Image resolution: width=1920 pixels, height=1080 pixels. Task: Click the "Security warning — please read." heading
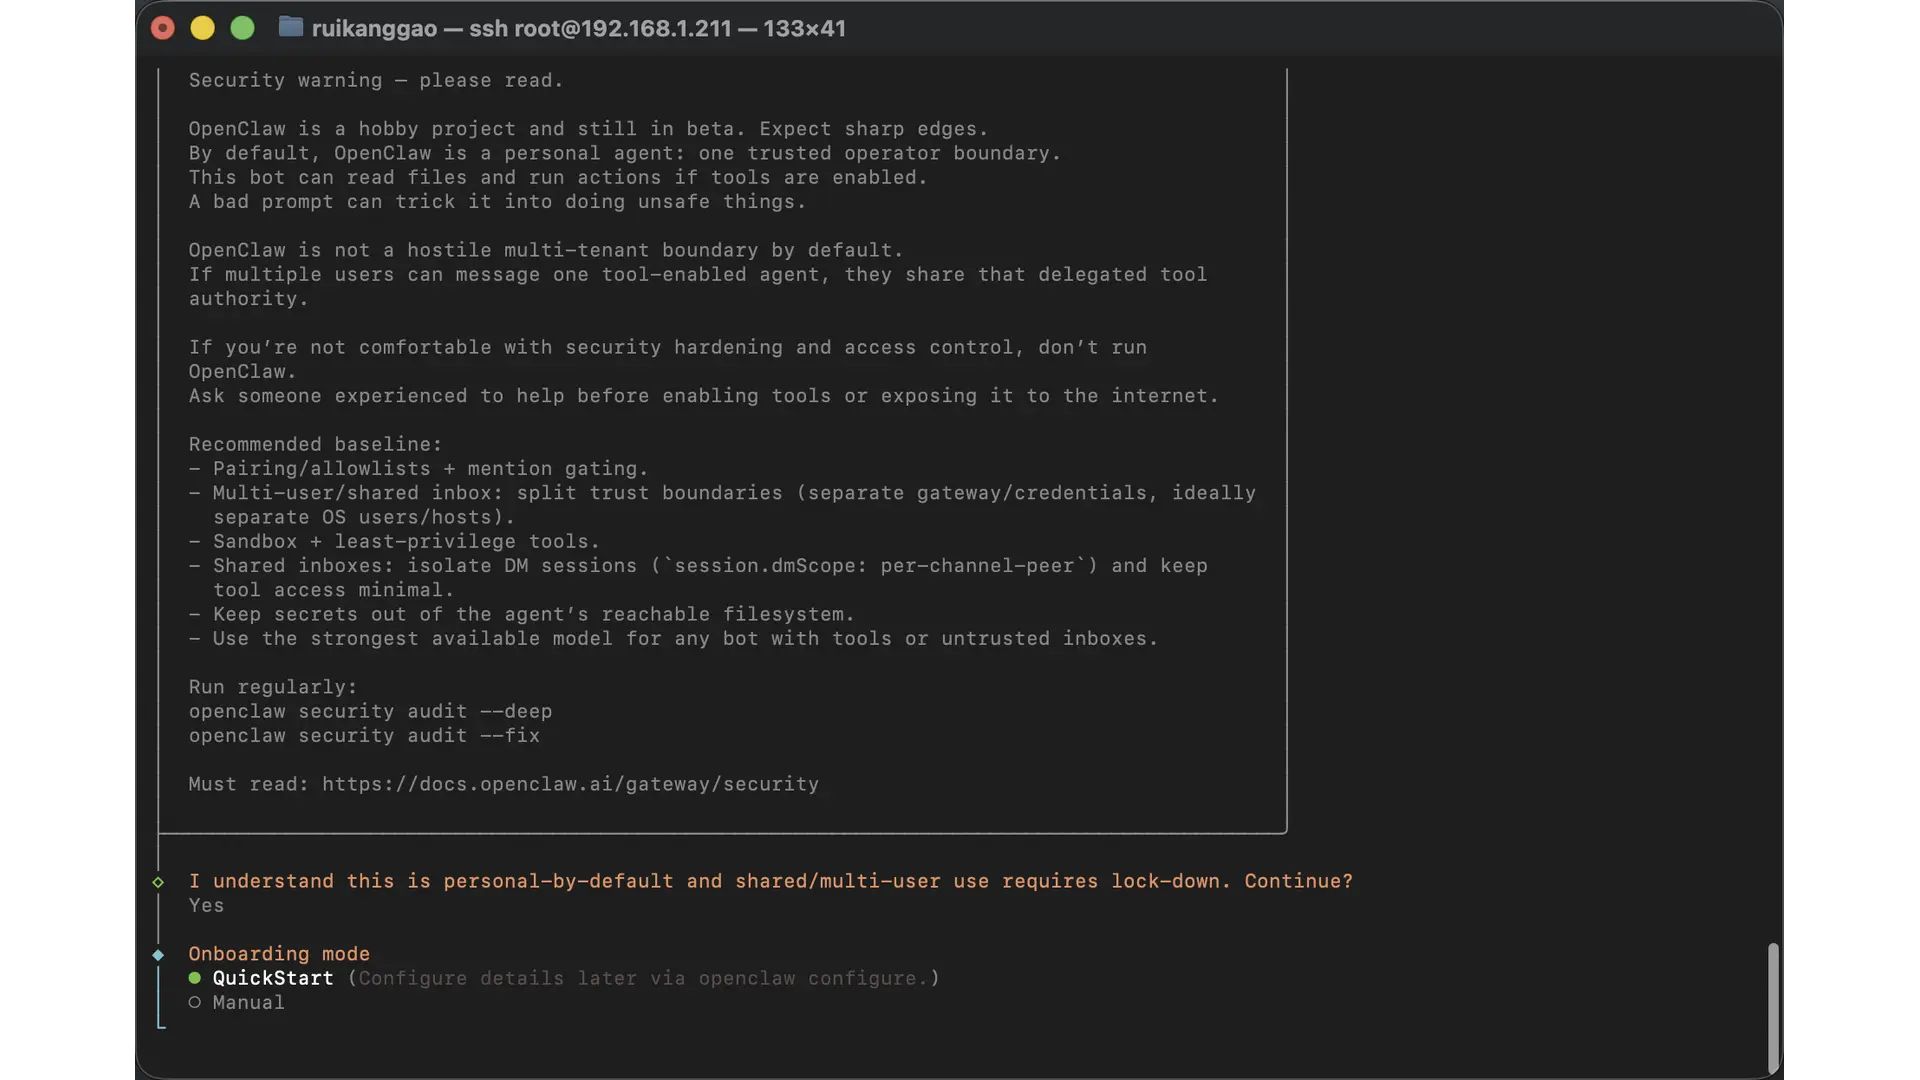[x=376, y=81]
